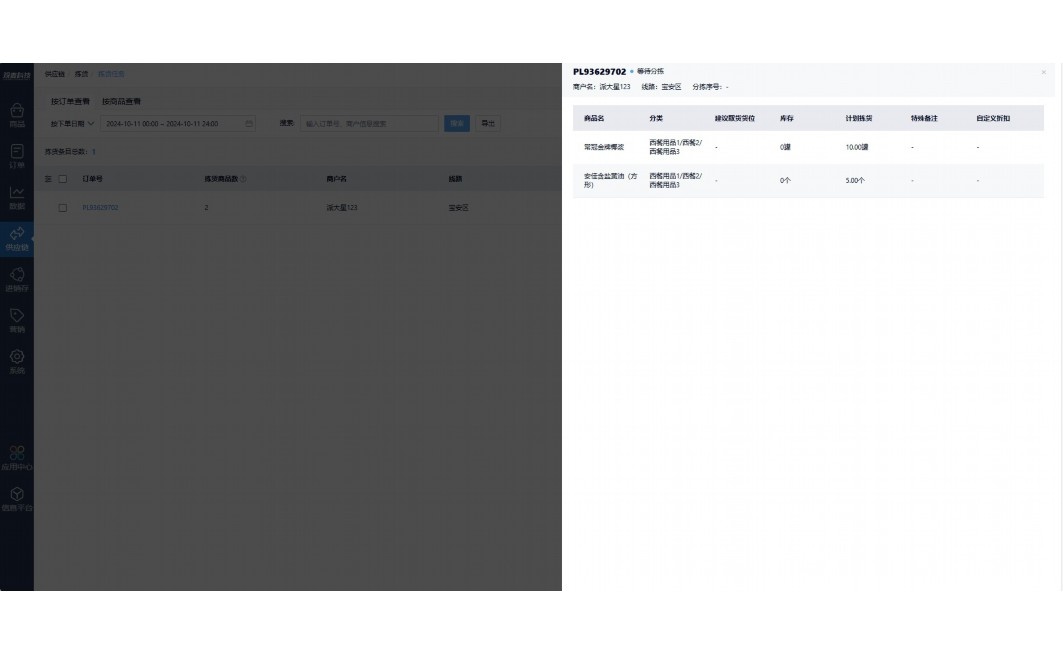This screenshot has width=1063, height=654.
Task: Click the calendar icon in date range
Action: point(249,124)
